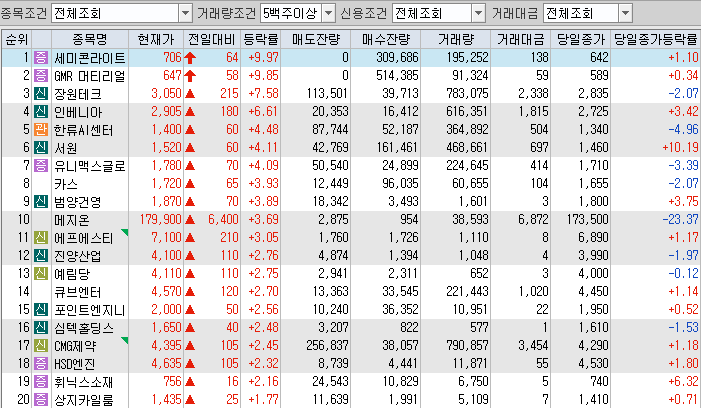Click the 매도잔량 column header
This screenshot has height=408, width=701.
pyautogui.click(x=316, y=39)
